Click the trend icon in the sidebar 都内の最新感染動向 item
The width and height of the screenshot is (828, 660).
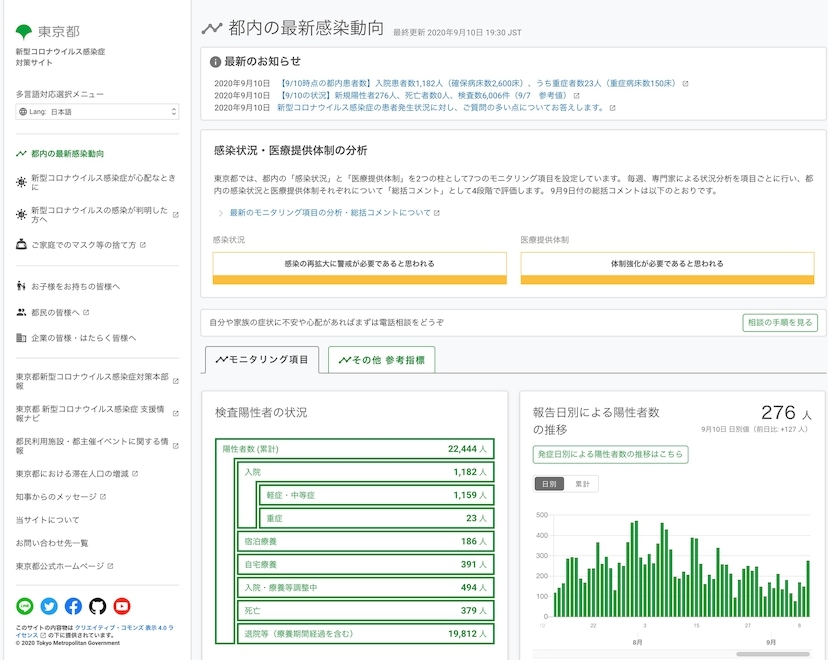[x=21, y=154]
